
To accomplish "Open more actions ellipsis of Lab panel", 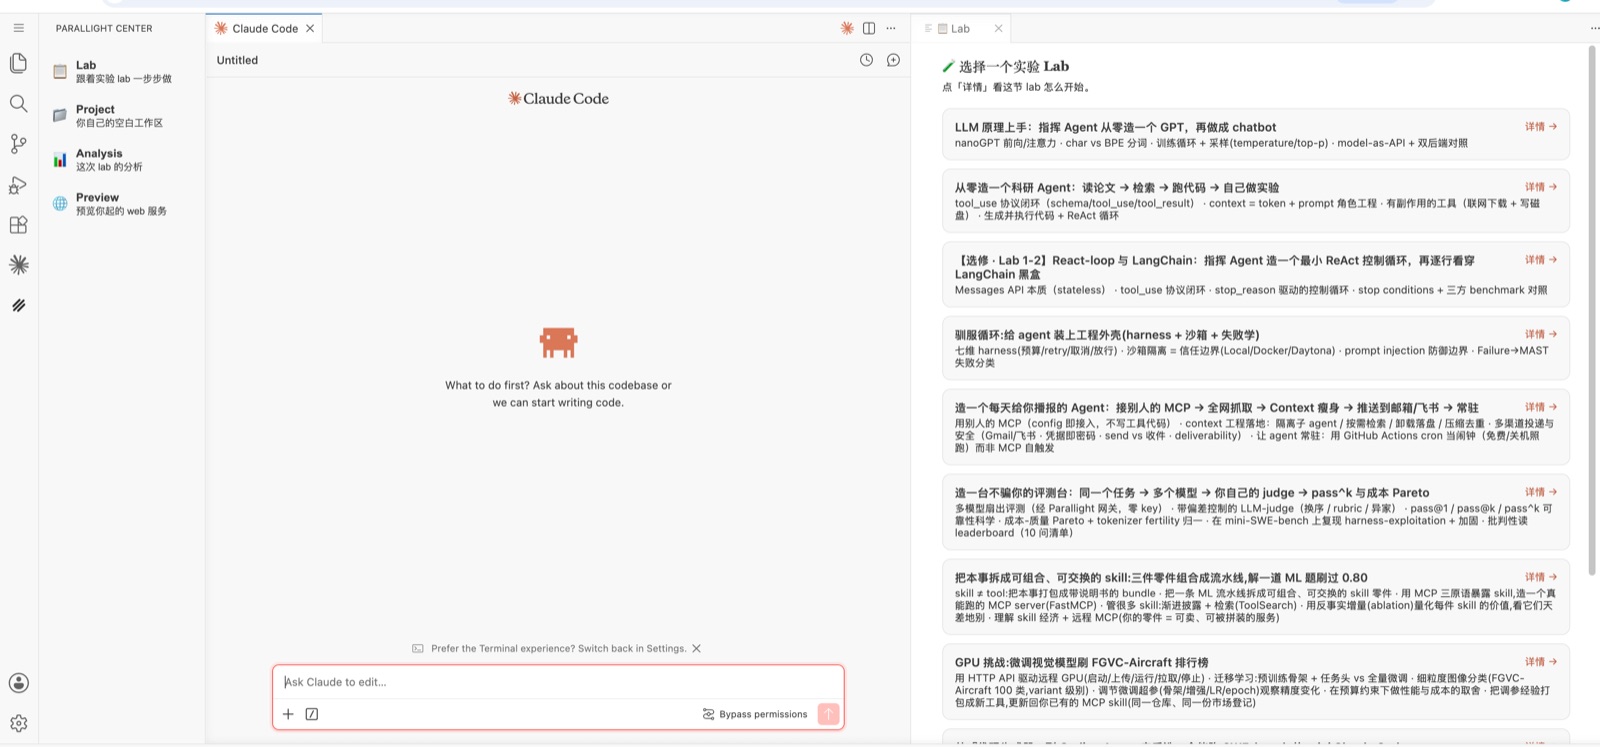I will click(1594, 28).
